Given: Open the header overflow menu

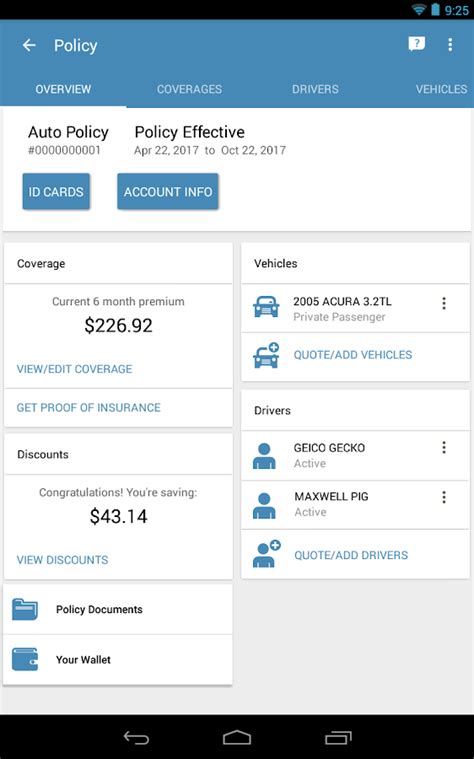Looking at the screenshot, I should (x=450, y=45).
